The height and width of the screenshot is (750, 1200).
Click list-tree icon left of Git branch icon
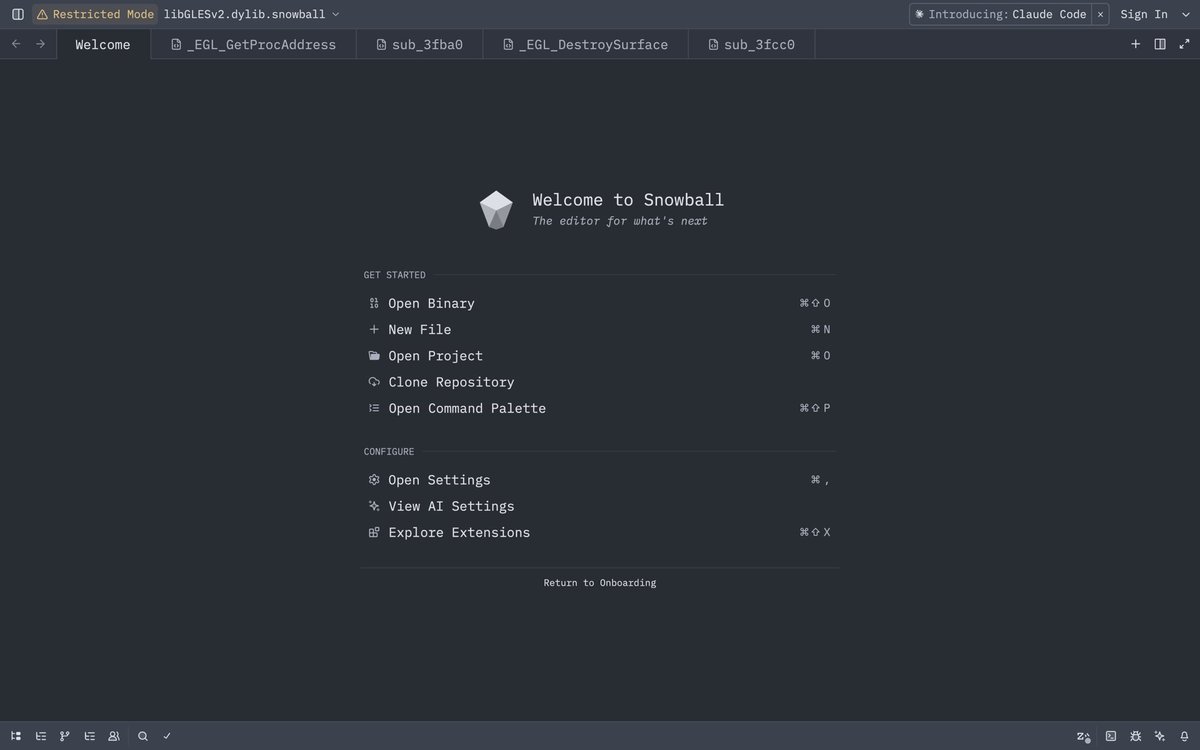pyautogui.click(x=41, y=736)
